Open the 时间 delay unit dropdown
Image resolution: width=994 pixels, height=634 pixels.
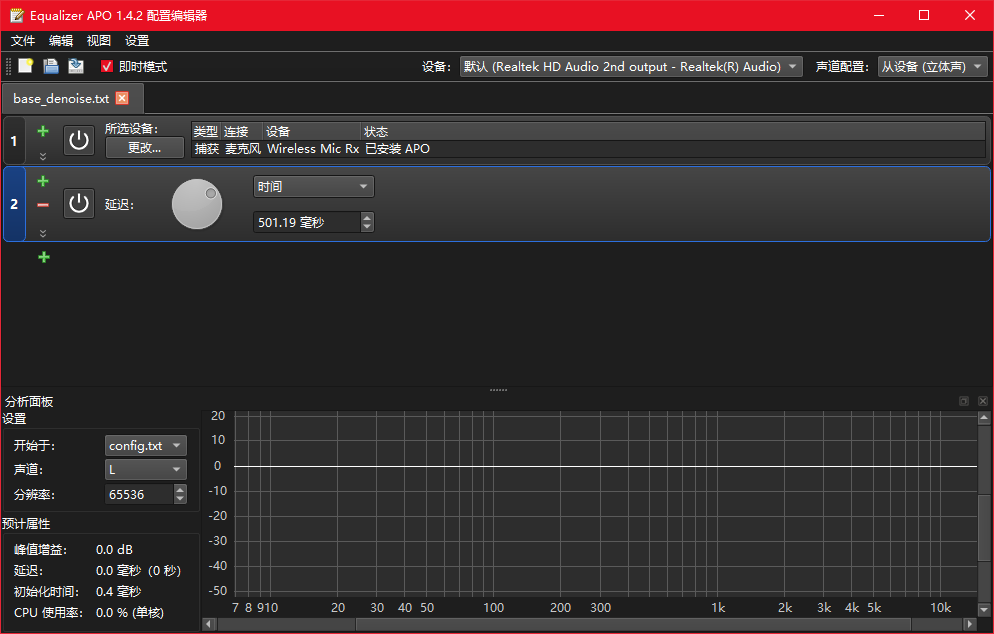coord(314,186)
